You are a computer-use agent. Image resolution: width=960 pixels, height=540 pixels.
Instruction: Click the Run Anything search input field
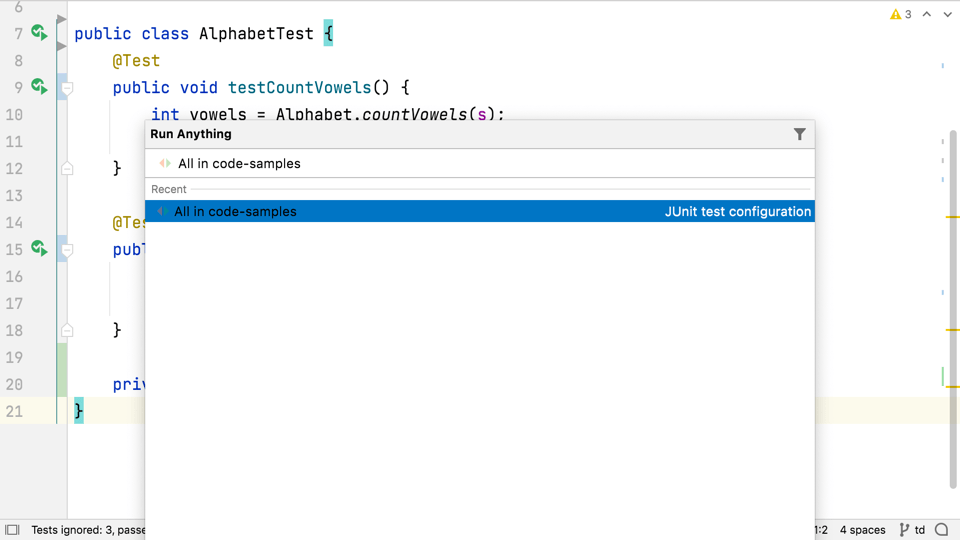(480, 163)
